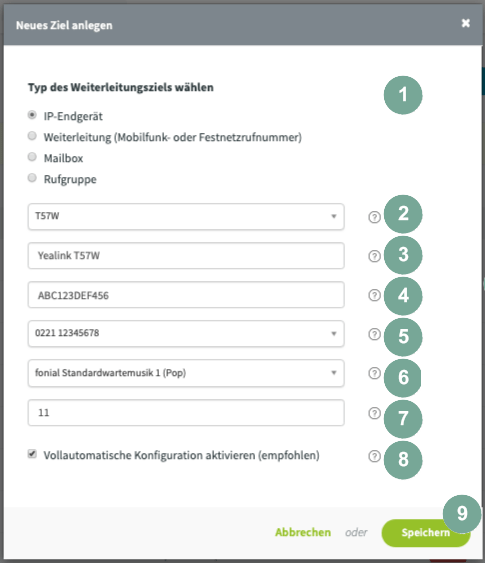Select the Mailbox radio button

pos(32,157)
